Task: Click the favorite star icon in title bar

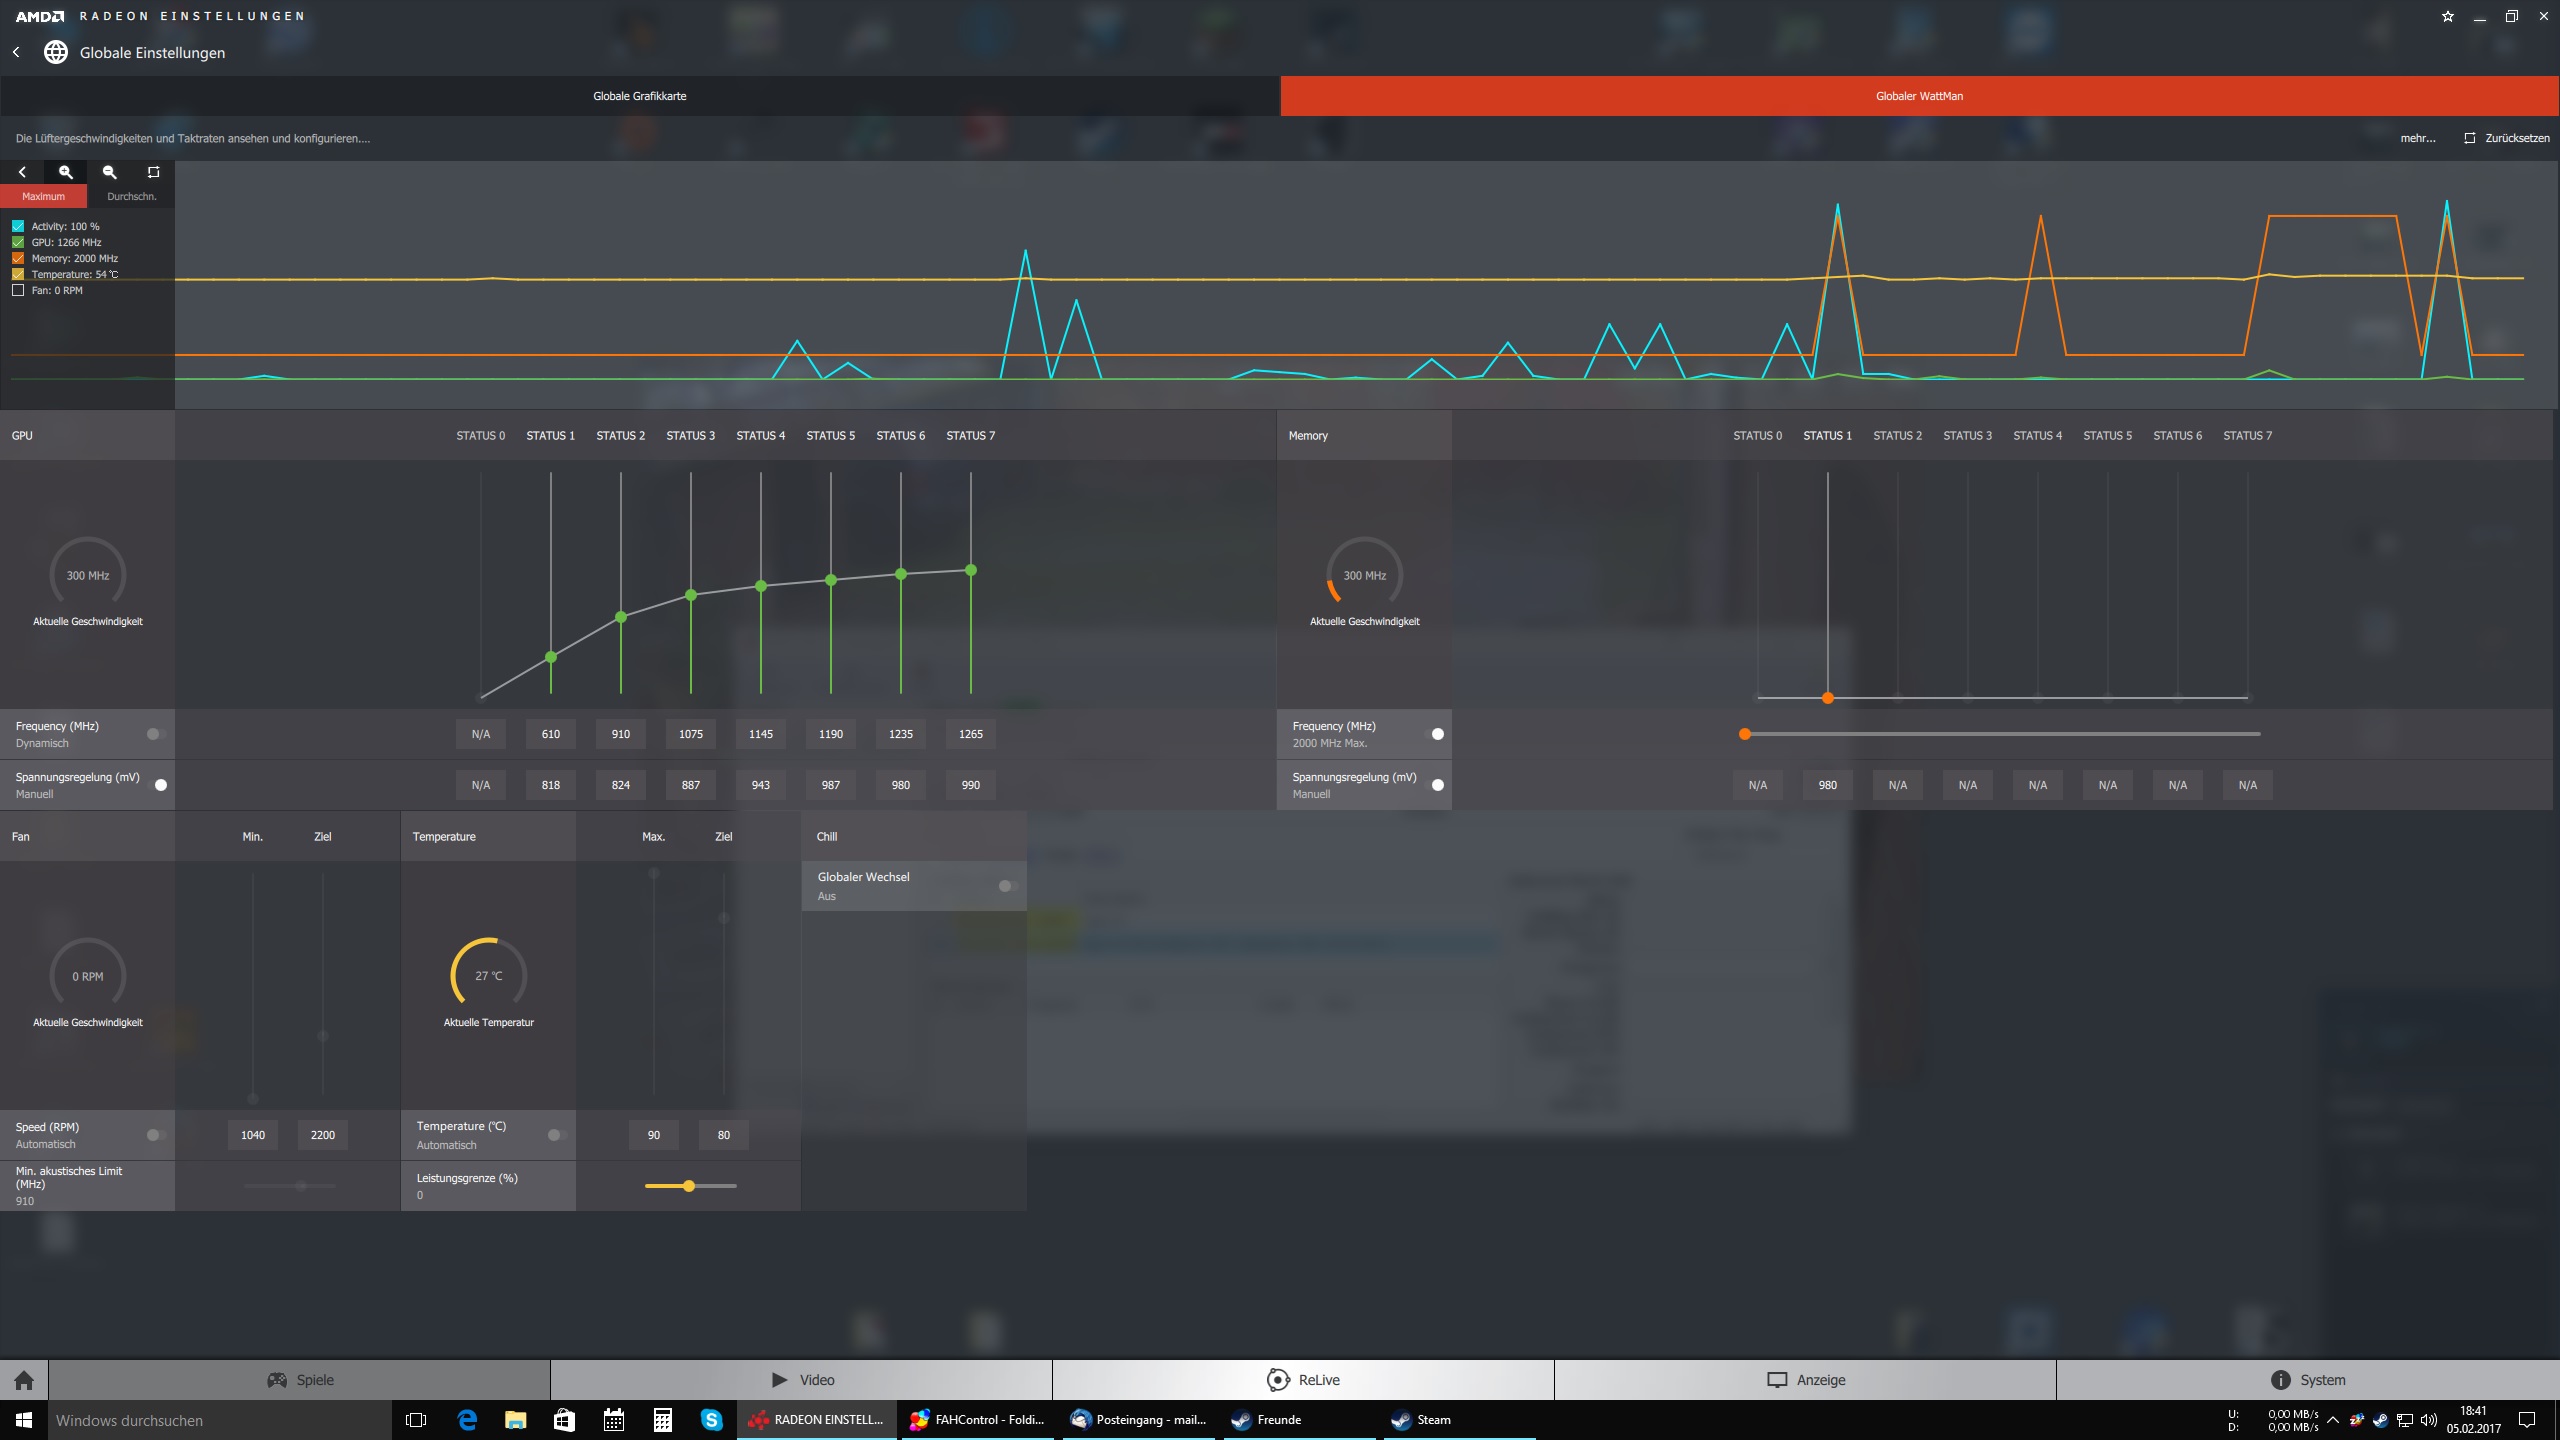Action: click(x=2447, y=16)
